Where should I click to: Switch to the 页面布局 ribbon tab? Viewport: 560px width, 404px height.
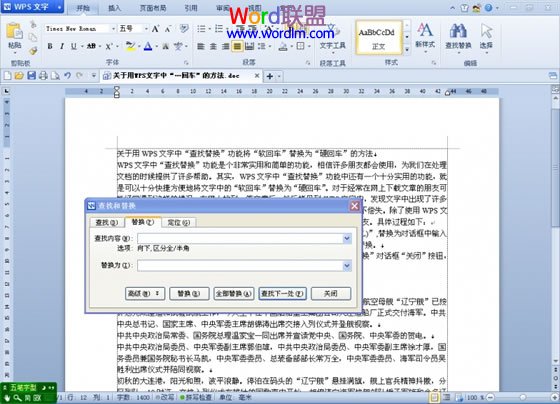point(153,8)
